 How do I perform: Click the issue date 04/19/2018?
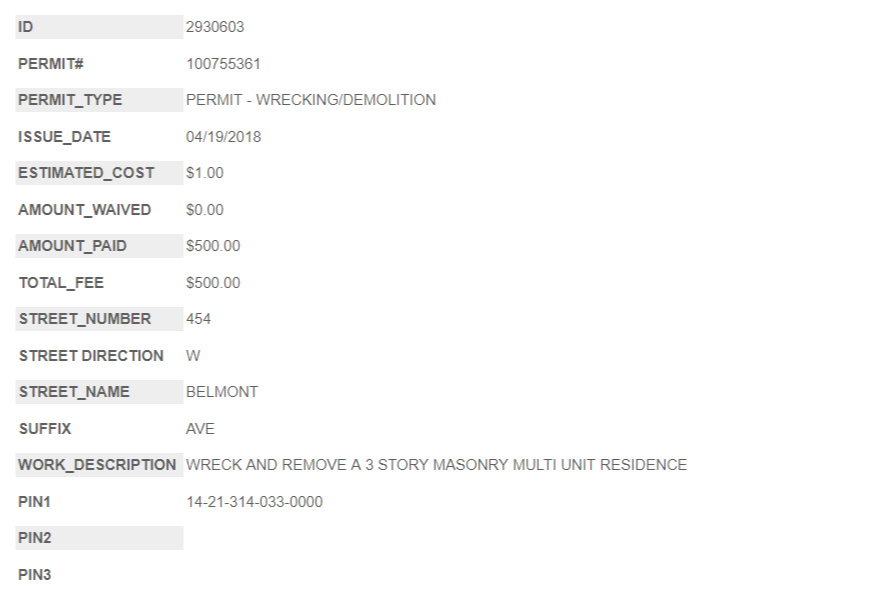click(x=223, y=137)
